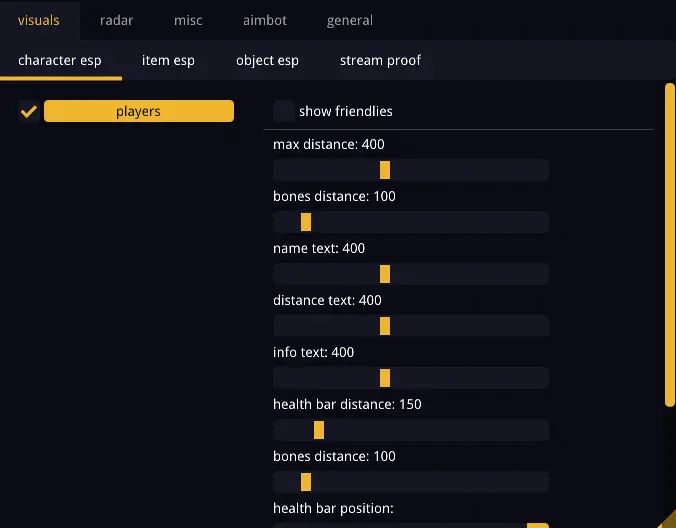Select the aimbot tab
Image resolution: width=676 pixels, height=528 pixels.
(x=264, y=20)
